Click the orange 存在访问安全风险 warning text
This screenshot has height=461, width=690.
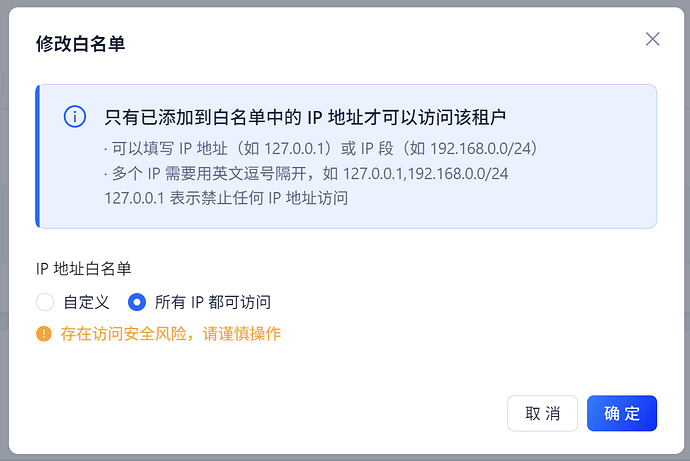tap(170, 334)
